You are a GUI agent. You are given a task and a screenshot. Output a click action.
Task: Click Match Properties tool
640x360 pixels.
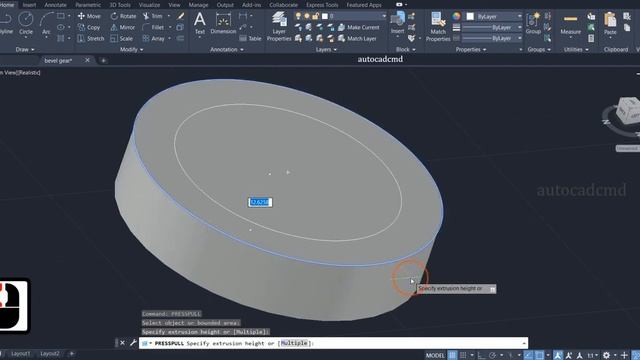[x=438, y=27]
